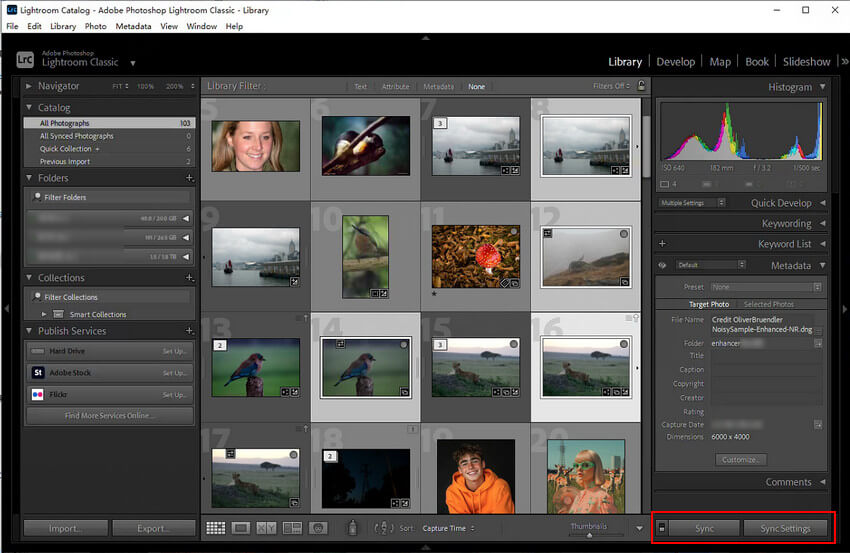Image resolution: width=850 pixels, height=553 pixels.
Task: Click the Flickr service icon
Action: point(37,394)
